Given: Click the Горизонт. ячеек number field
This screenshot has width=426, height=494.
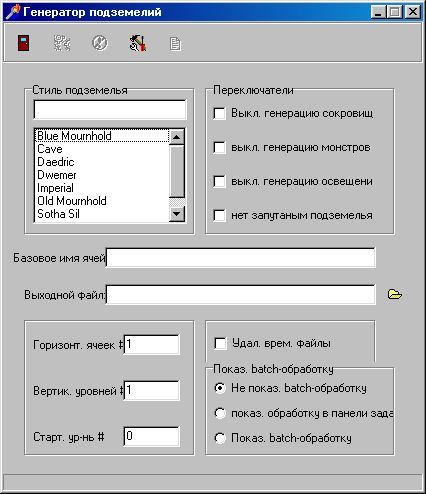Looking at the screenshot, I should tap(152, 344).
